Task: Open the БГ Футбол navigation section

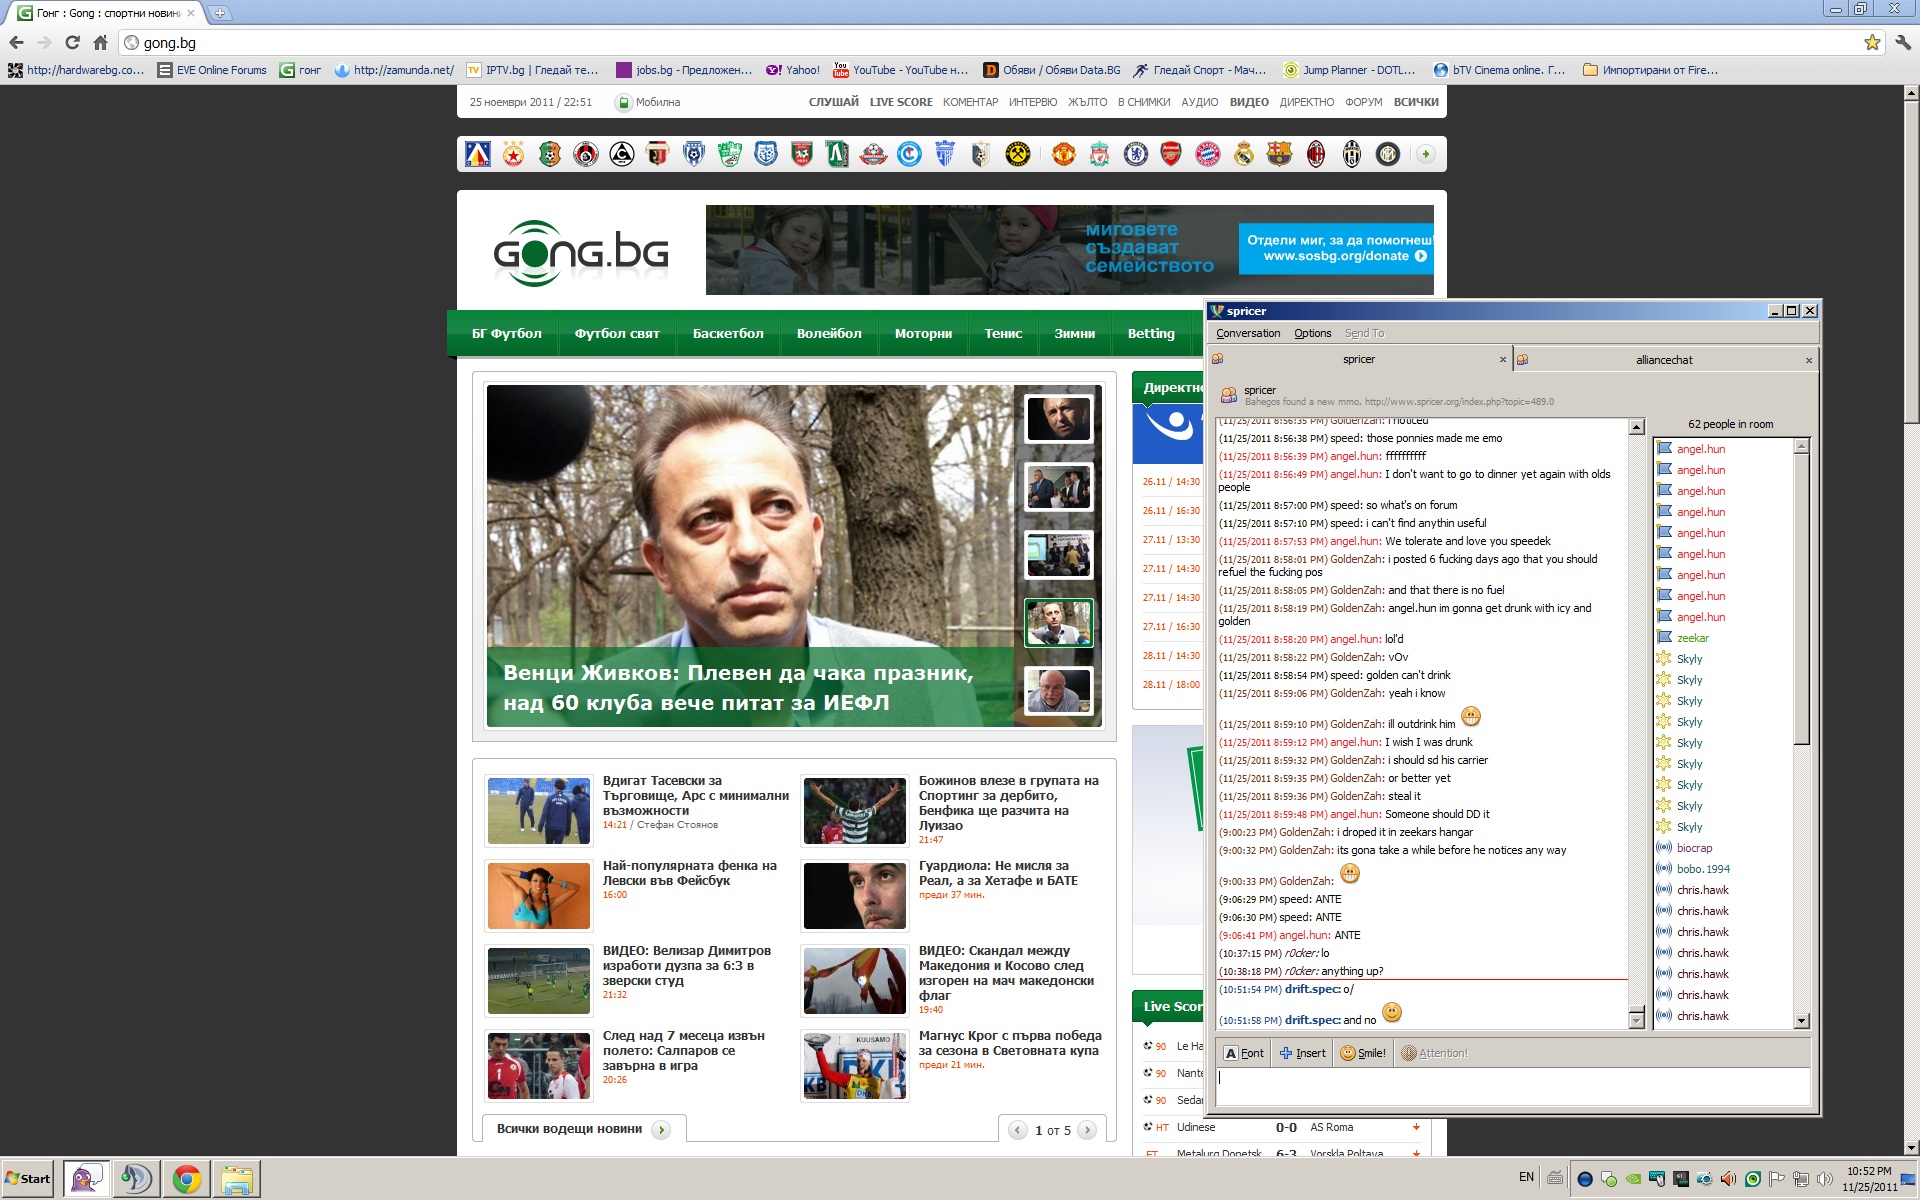Action: pyautogui.click(x=507, y=334)
